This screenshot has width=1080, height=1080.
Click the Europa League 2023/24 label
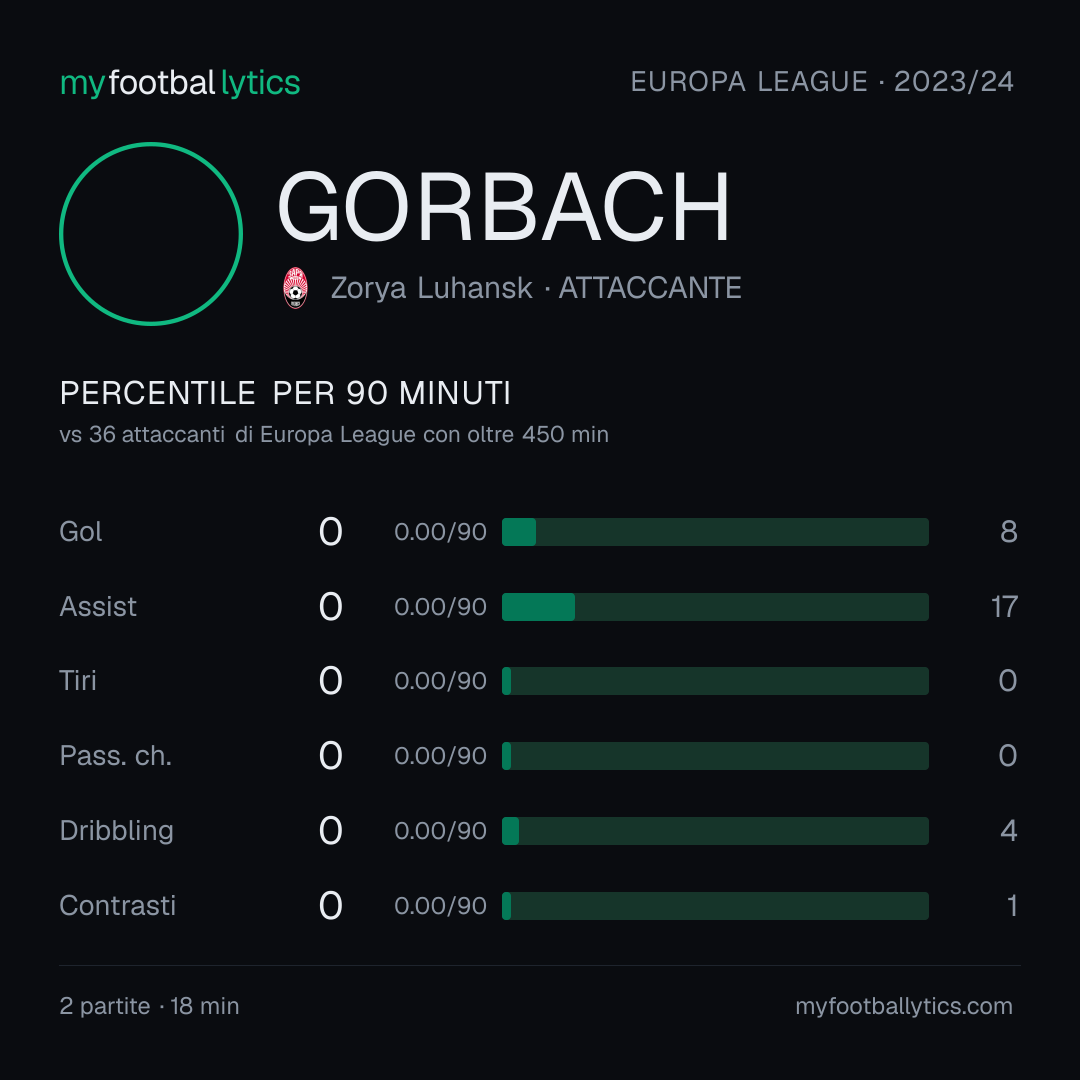[x=822, y=82]
